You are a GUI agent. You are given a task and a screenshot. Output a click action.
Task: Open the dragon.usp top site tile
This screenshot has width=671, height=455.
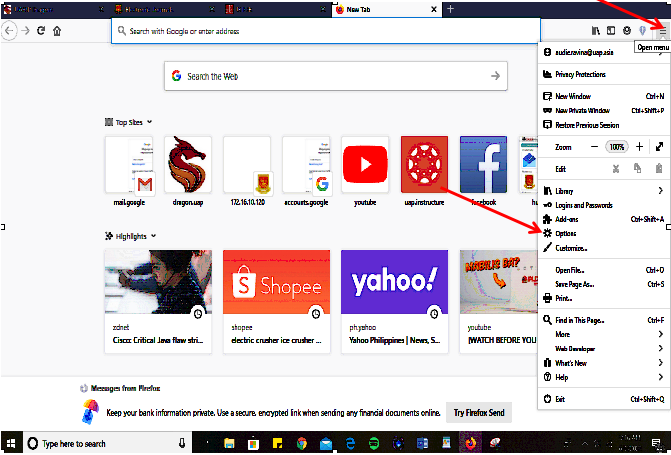coord(188,171)
